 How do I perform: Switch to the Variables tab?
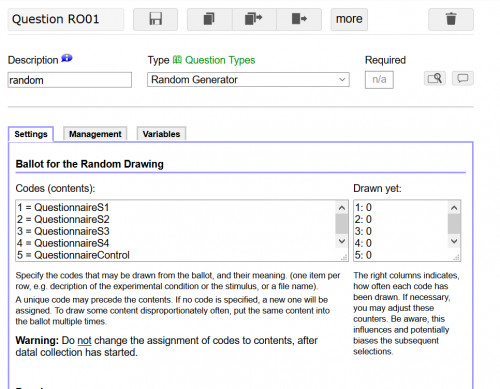tap(161, 134)
